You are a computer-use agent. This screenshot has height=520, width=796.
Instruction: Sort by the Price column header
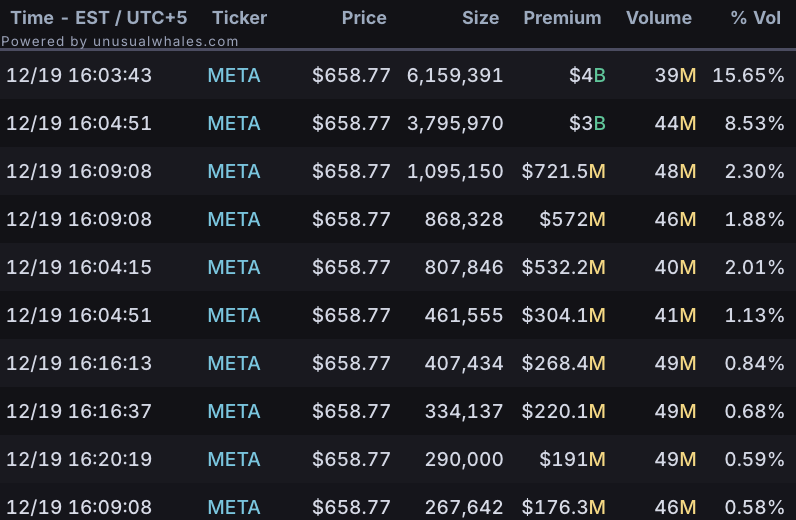(364, 18)
